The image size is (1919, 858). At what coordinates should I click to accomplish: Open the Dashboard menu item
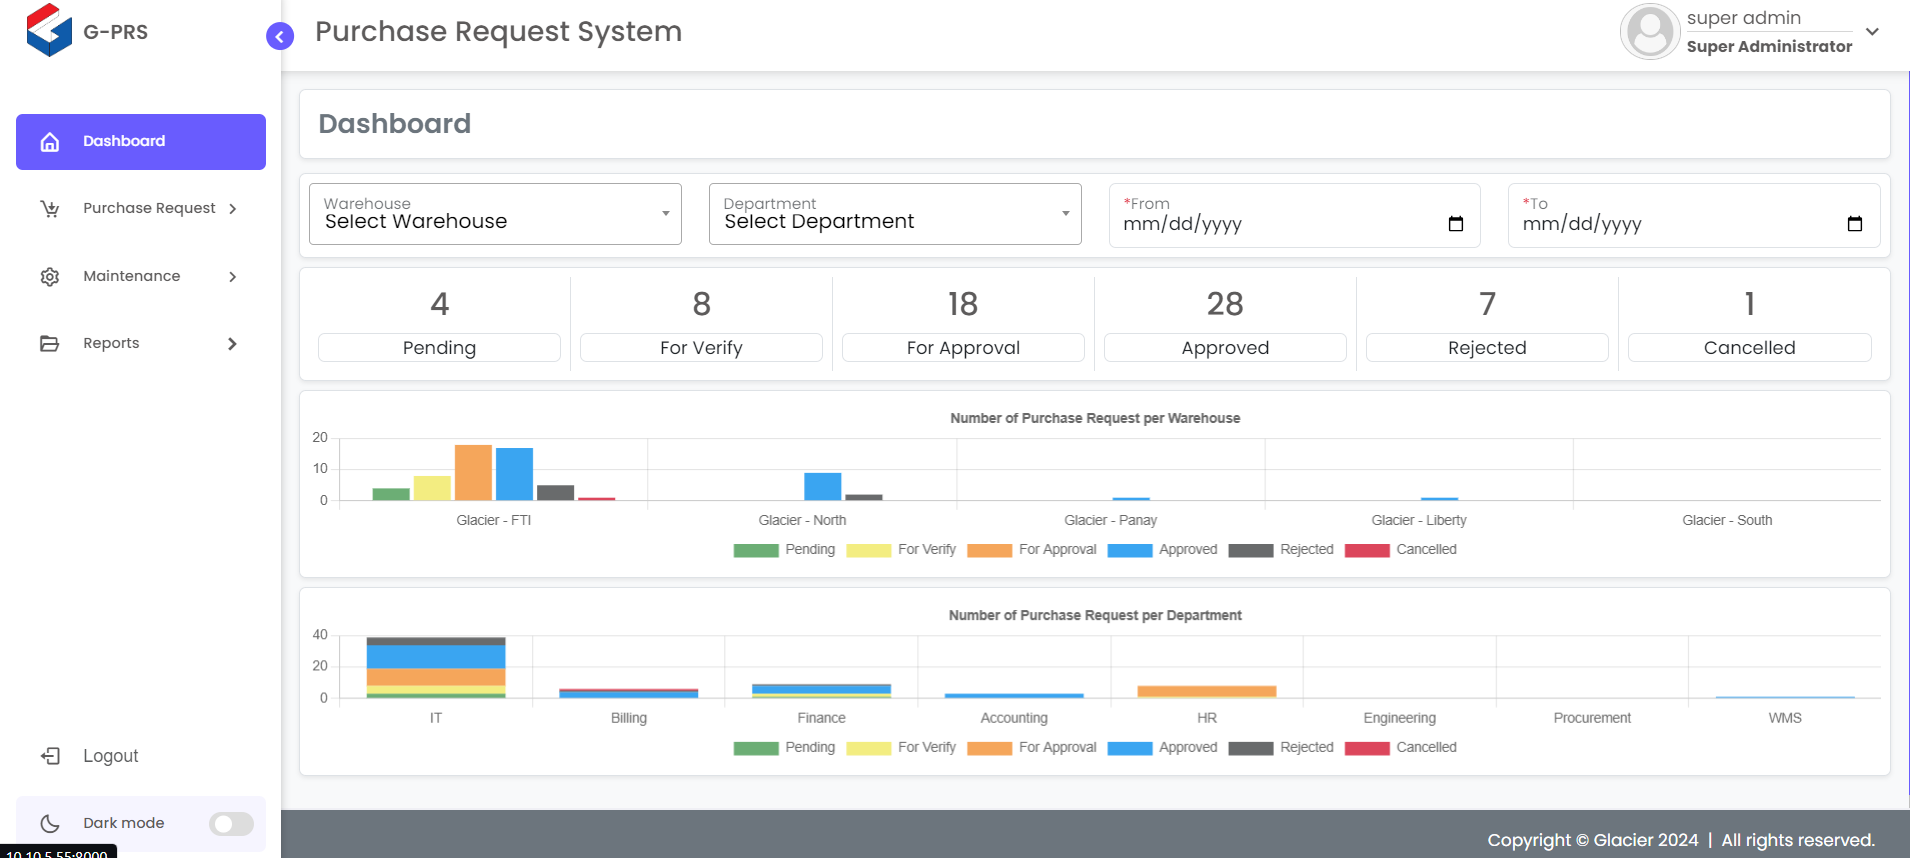pos(141,142)
